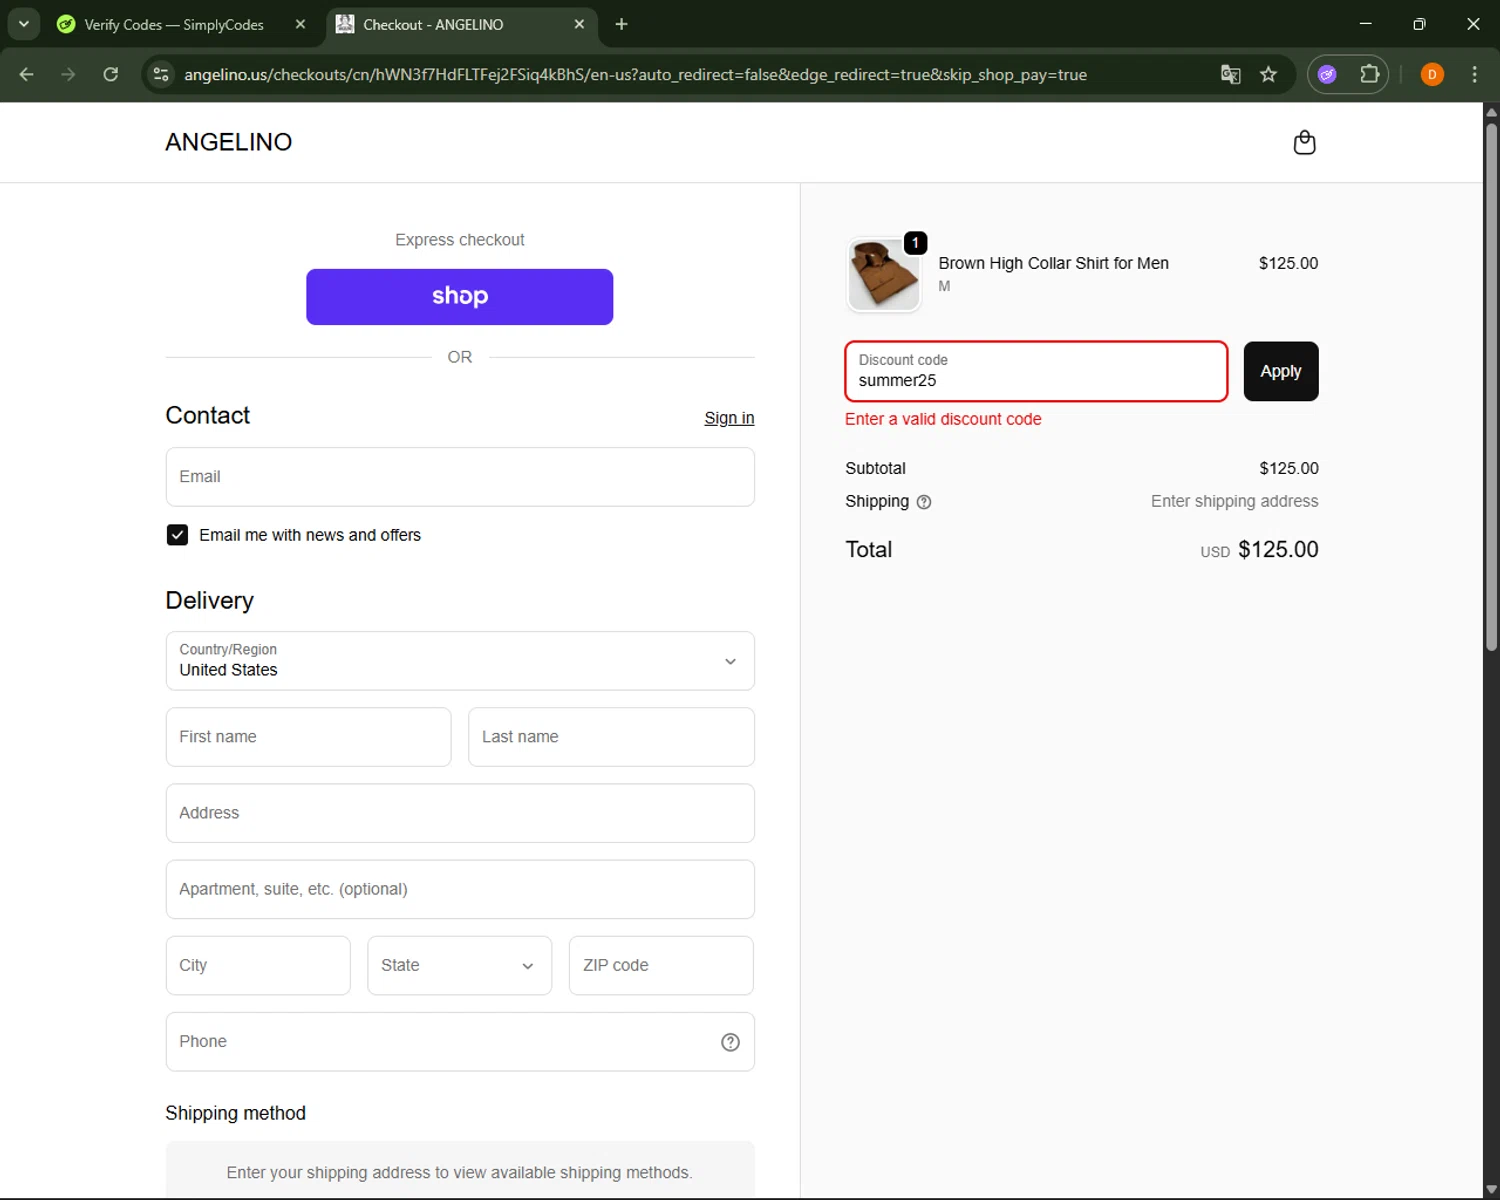Image resolution: width=1500 pixels, height=1200 pixels.
Task: Click the ZIP code field
Action: pos(661,966)
